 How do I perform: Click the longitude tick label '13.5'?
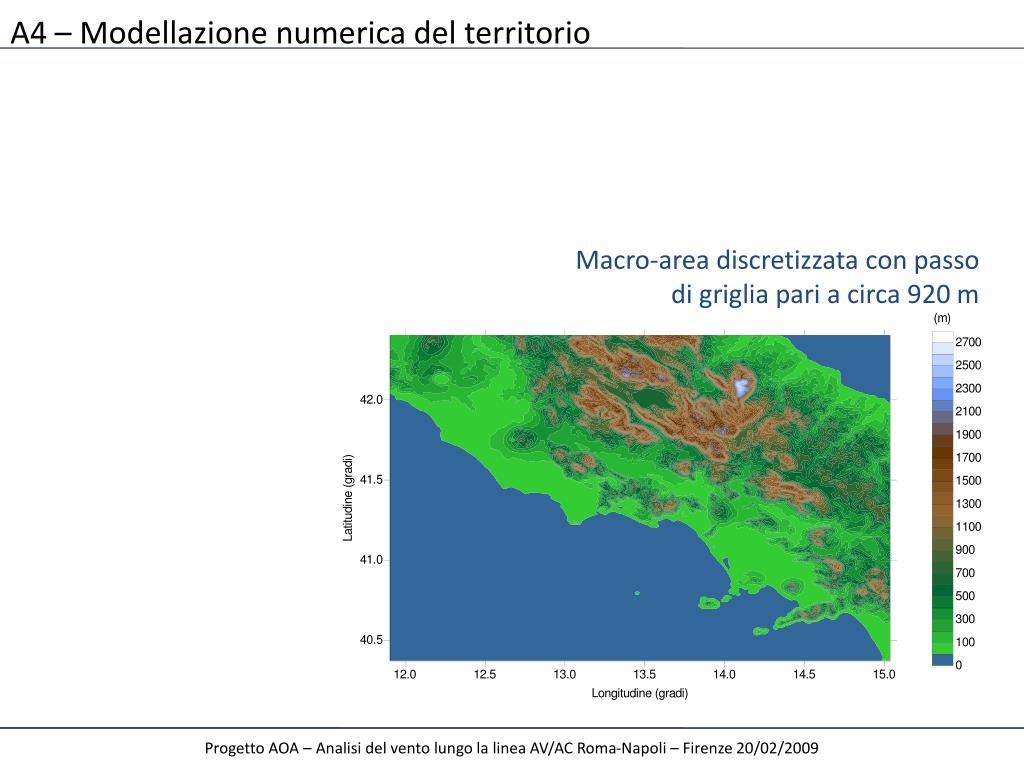tap(645, 675)
